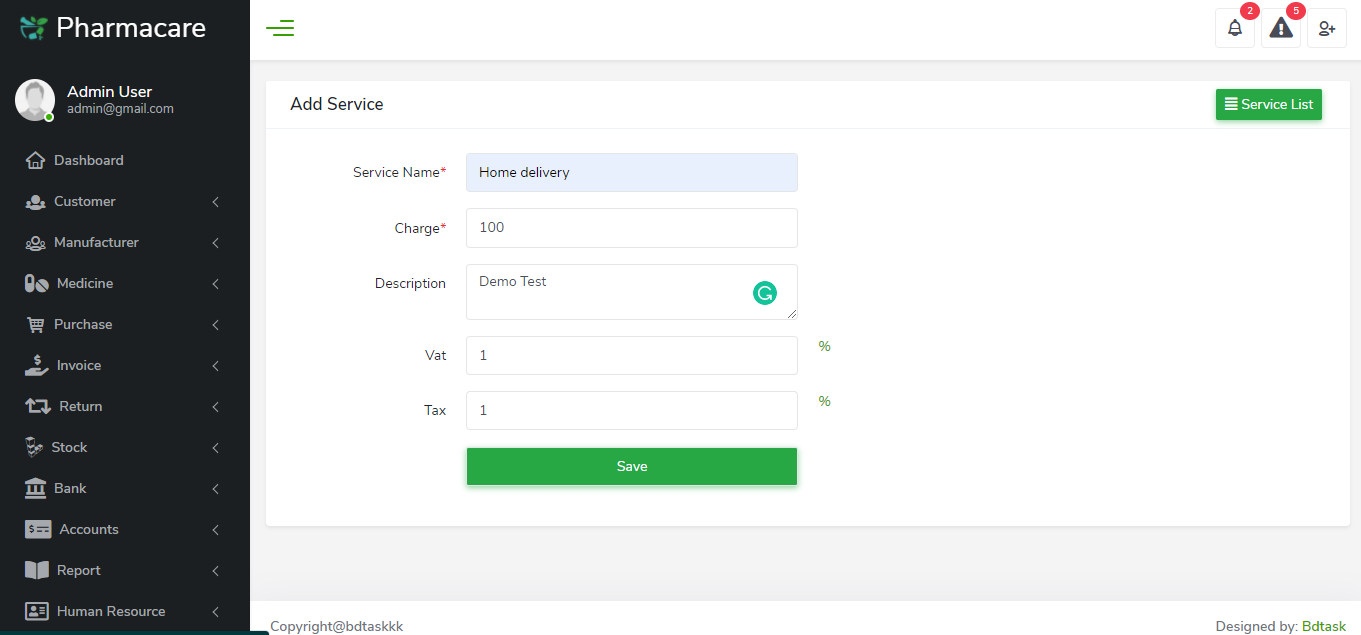Open the warning triangle alerts icon
The width and height of the screenshot is (1361, 635).
tap(1280, 29)
